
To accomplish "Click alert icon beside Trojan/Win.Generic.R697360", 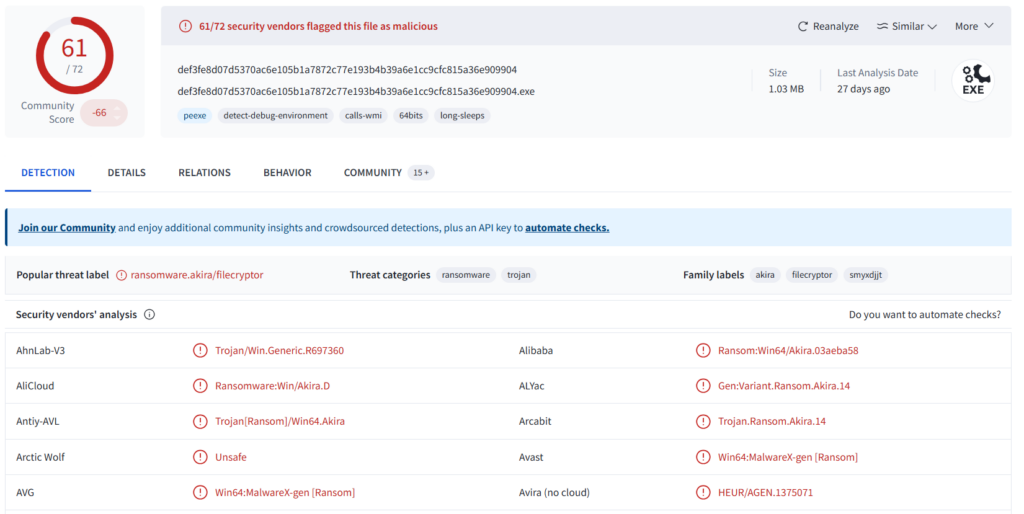I will click(201, 351).
